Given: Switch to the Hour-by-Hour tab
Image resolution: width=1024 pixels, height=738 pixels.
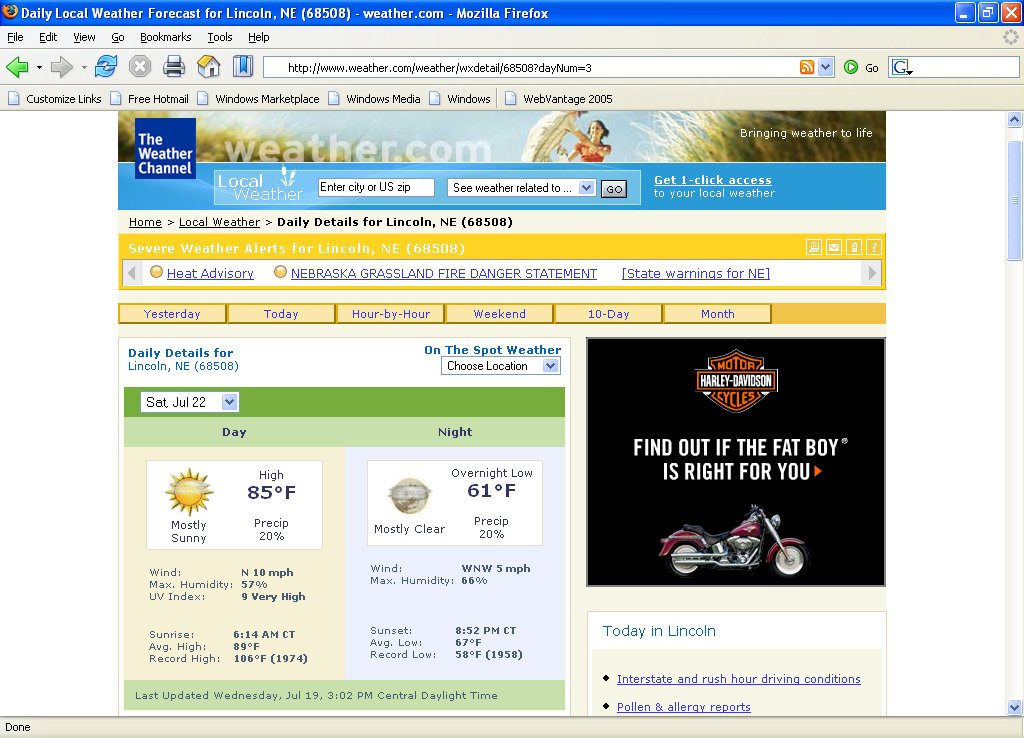Looking at the screenshot, I should pyautogui.click(x=391, y=313).
